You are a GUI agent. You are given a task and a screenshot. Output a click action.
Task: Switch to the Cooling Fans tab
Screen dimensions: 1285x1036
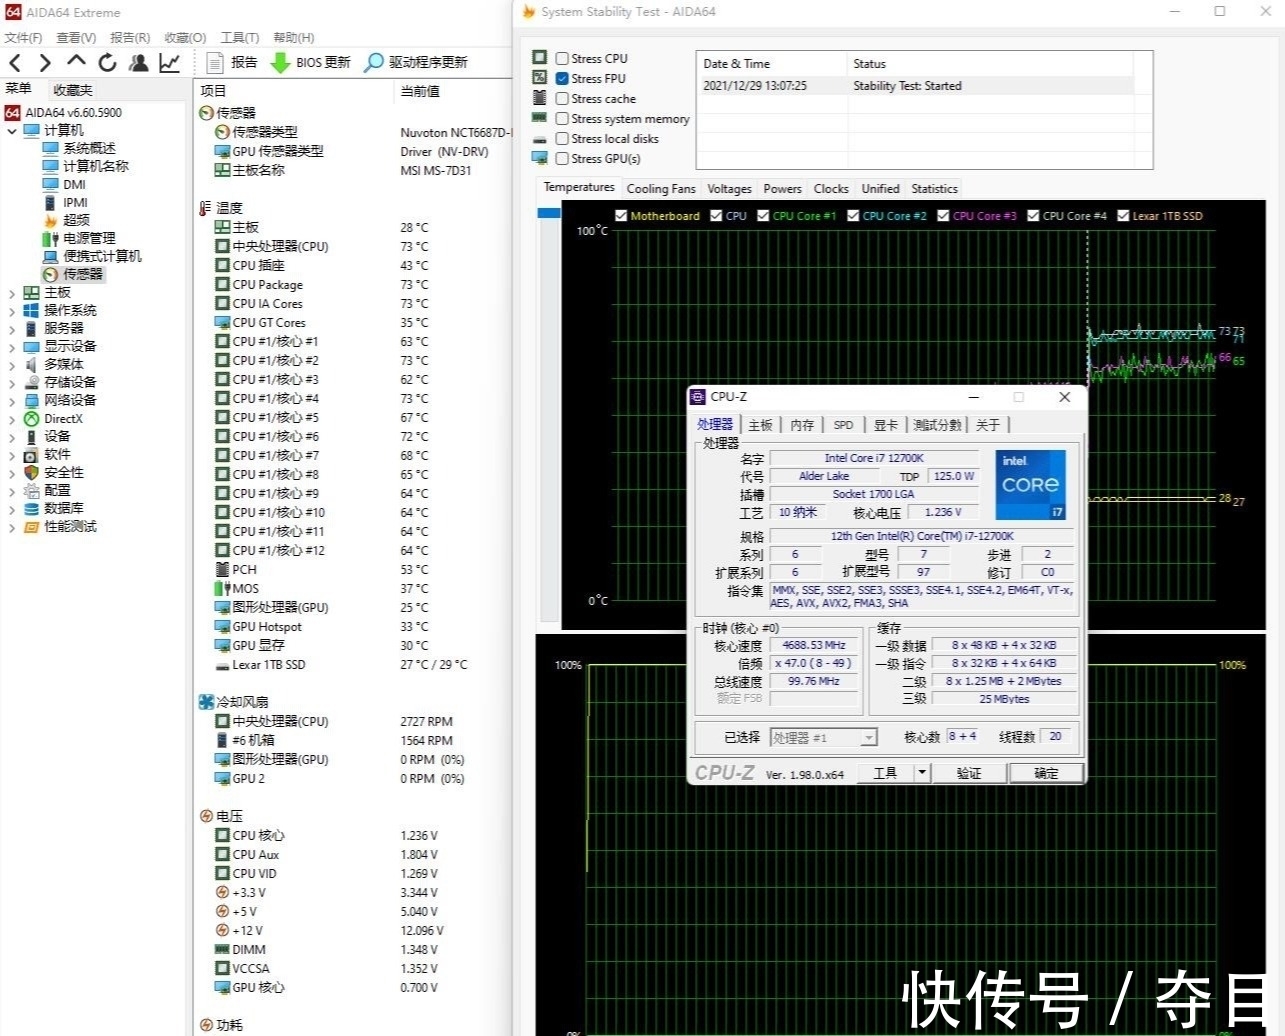click(x=660, y=189)
